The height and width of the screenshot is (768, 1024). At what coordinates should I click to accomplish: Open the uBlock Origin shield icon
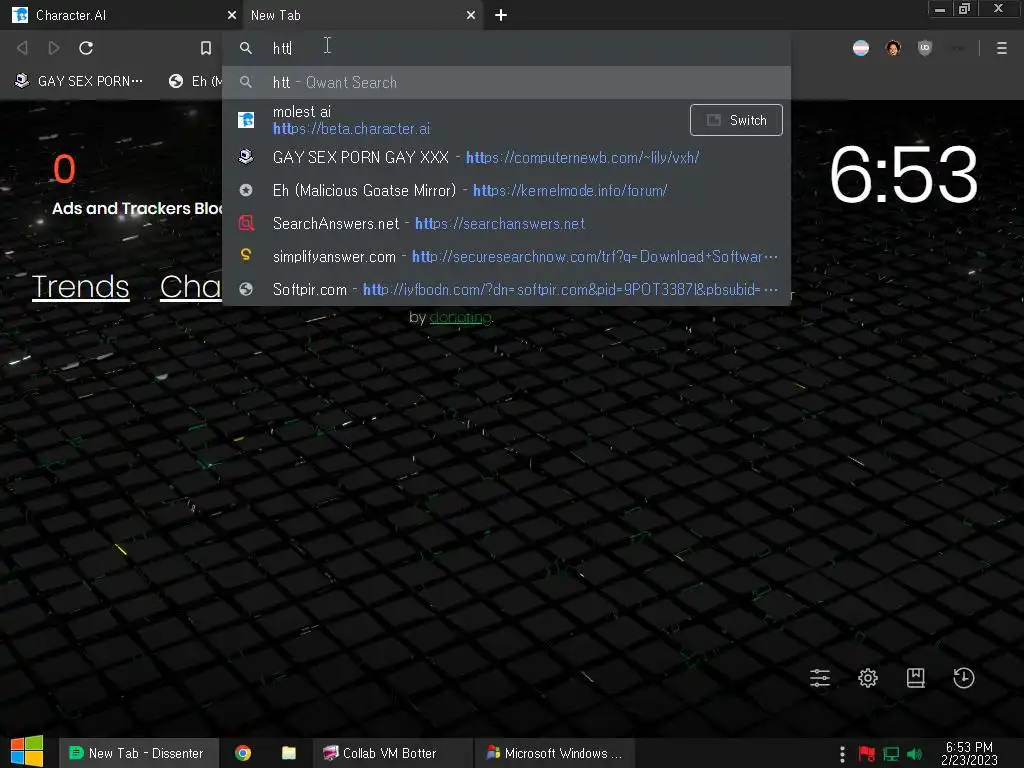(x=925, y=48)
